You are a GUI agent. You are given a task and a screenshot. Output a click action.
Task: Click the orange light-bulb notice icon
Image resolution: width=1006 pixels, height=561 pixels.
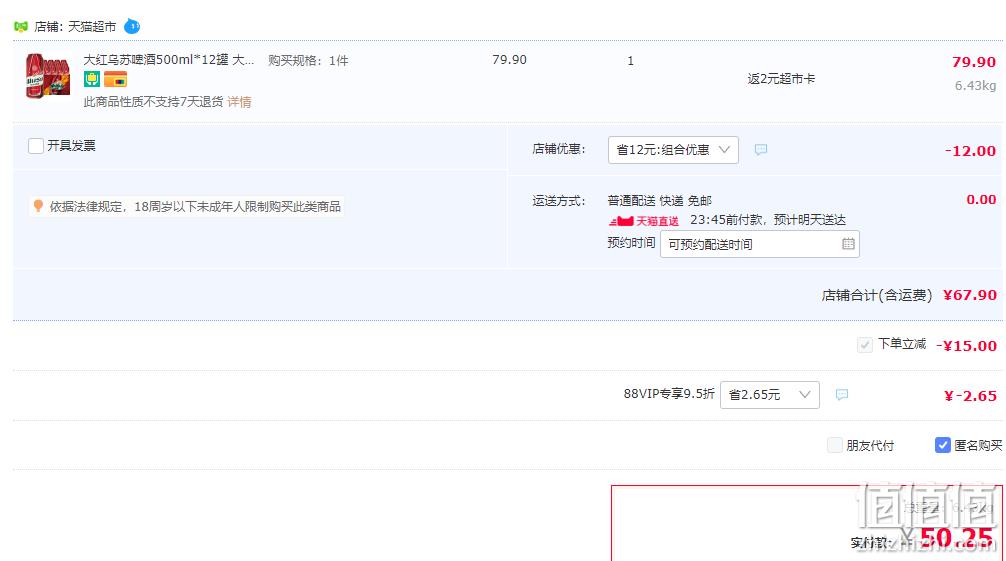pyautogui.click(x=38, y=206)
